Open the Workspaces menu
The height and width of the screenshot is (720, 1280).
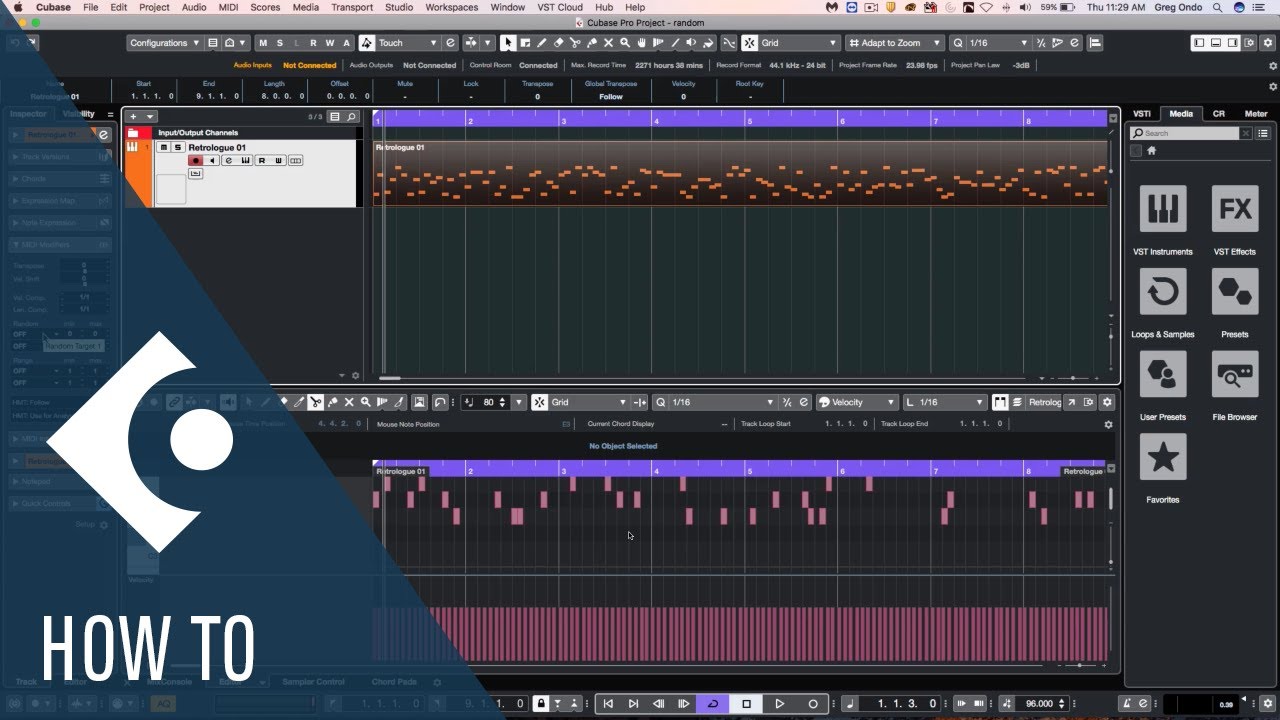point(452,7)
